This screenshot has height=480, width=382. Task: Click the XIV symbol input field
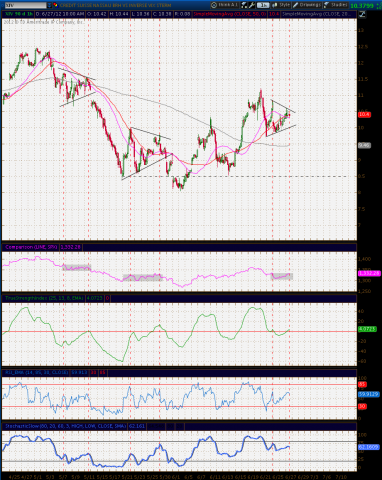coord(25,5)
